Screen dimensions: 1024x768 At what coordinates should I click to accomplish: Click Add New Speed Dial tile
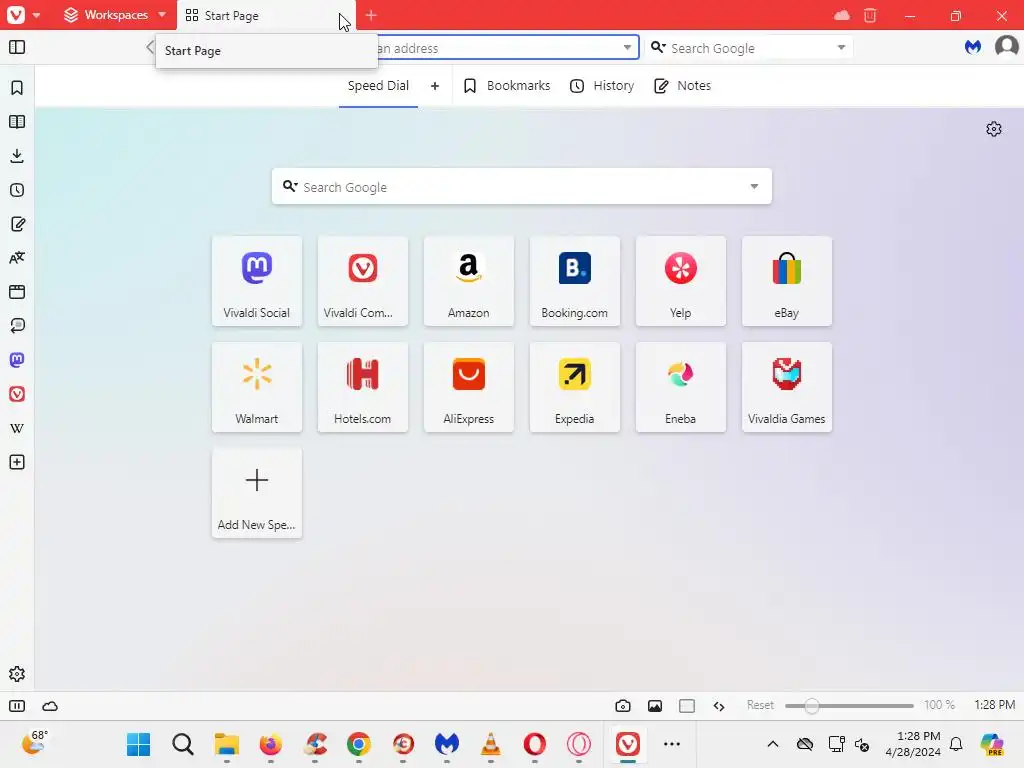257,493
